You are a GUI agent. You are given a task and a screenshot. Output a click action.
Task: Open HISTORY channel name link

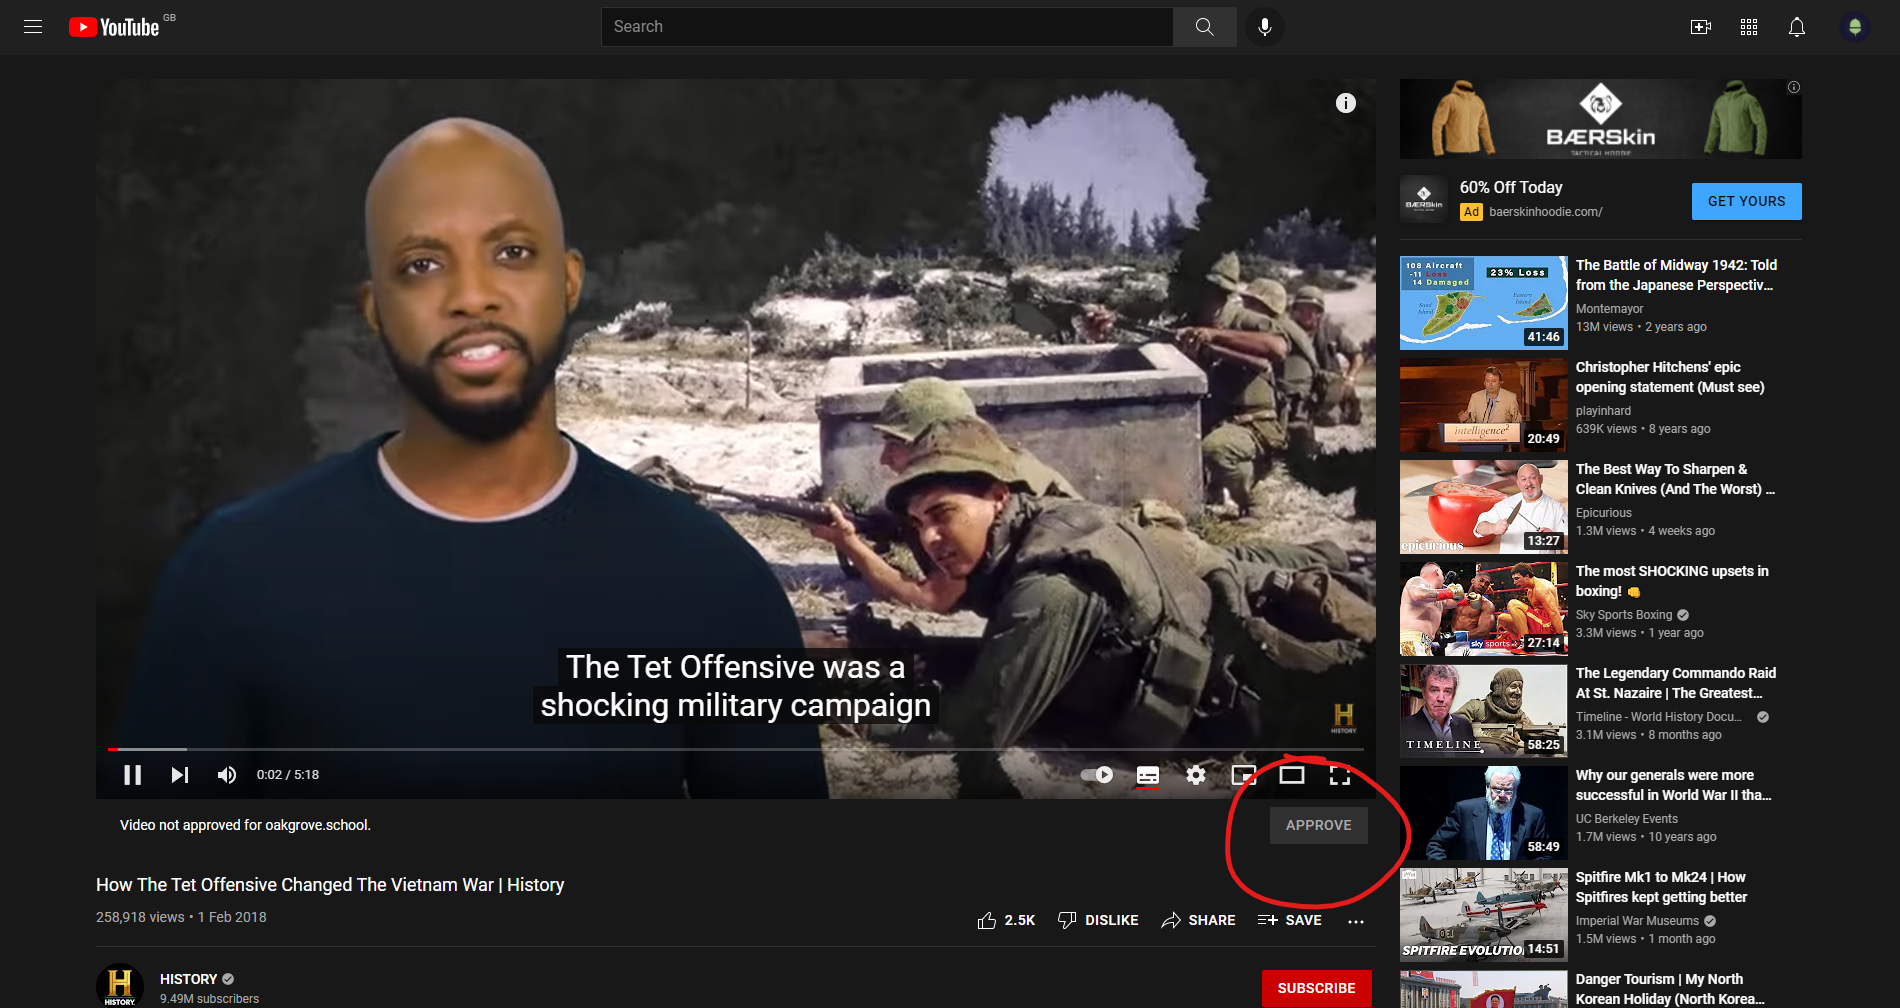point(188,979)
